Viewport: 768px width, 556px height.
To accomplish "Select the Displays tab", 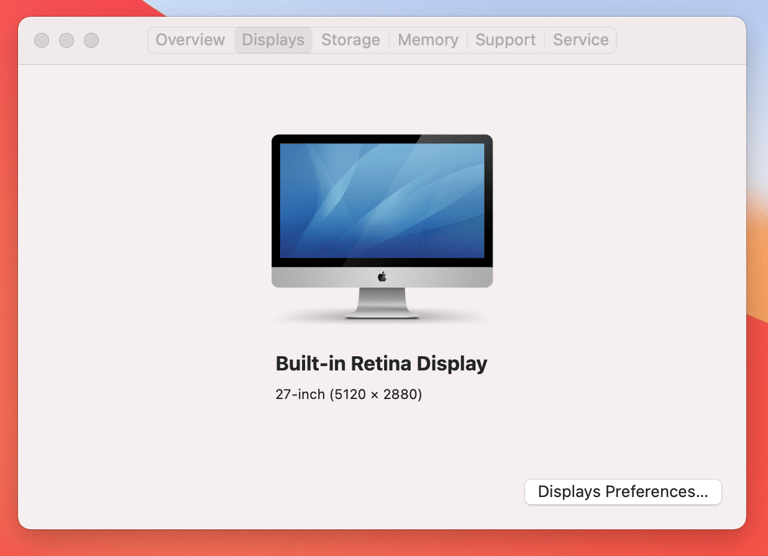I will click(273, 40).
